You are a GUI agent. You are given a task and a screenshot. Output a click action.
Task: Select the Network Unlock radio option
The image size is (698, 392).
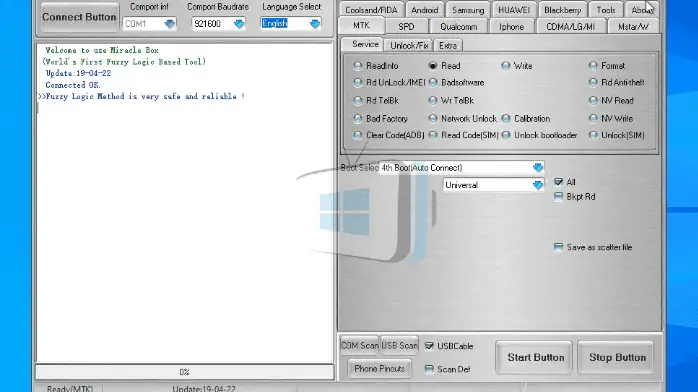coord(433,119)
